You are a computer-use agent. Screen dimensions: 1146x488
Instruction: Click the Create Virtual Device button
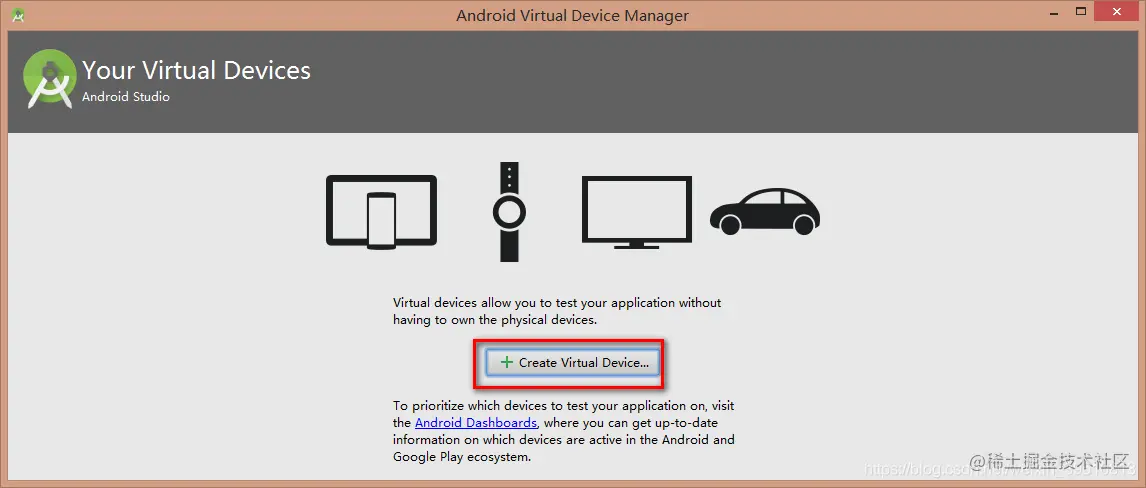pos(572,362)
